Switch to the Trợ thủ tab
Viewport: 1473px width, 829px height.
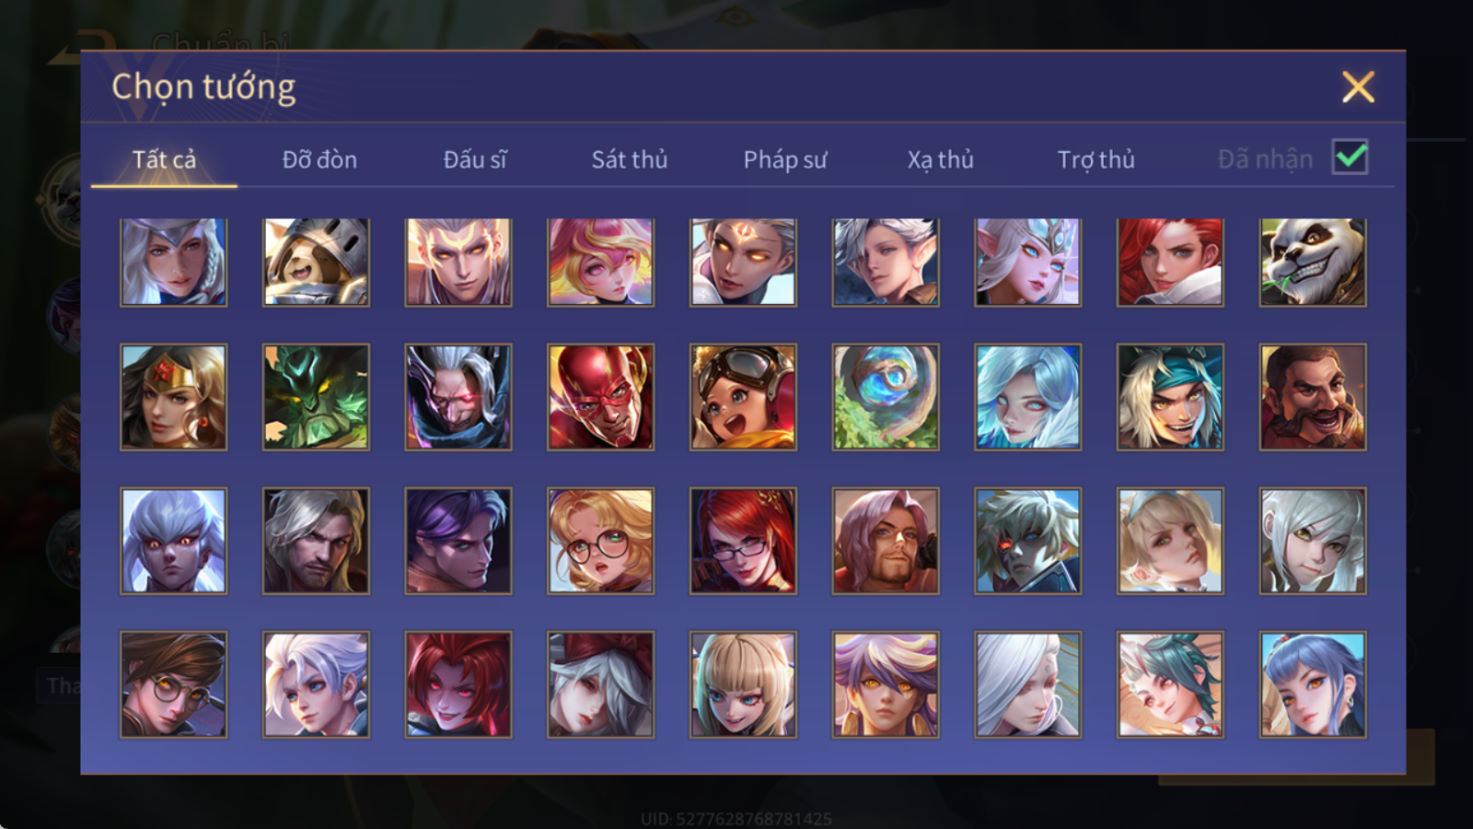pos(1096,159)
